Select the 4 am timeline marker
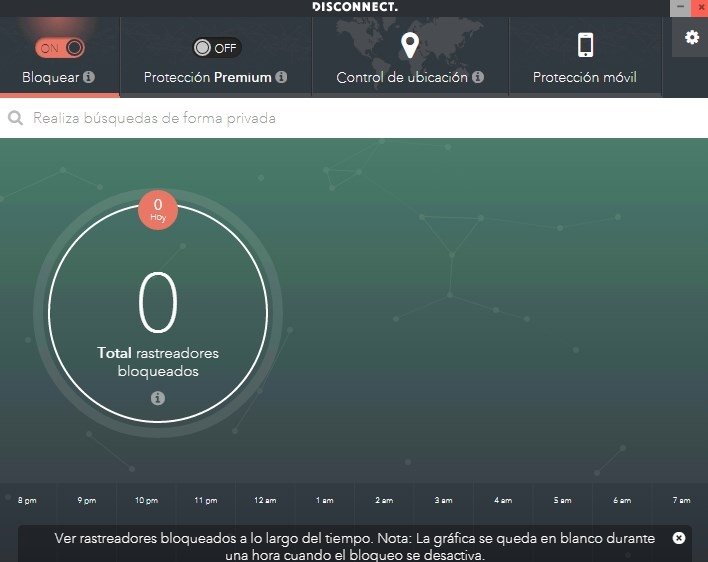708x562 pixels. click(x=503, y=500)
